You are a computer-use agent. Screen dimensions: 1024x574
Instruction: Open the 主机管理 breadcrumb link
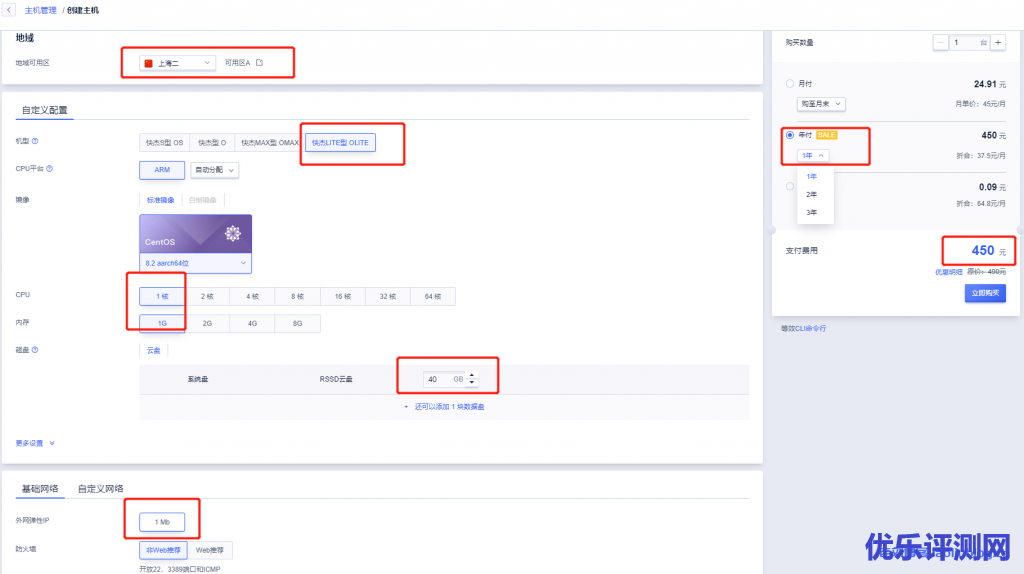(40, 10)
